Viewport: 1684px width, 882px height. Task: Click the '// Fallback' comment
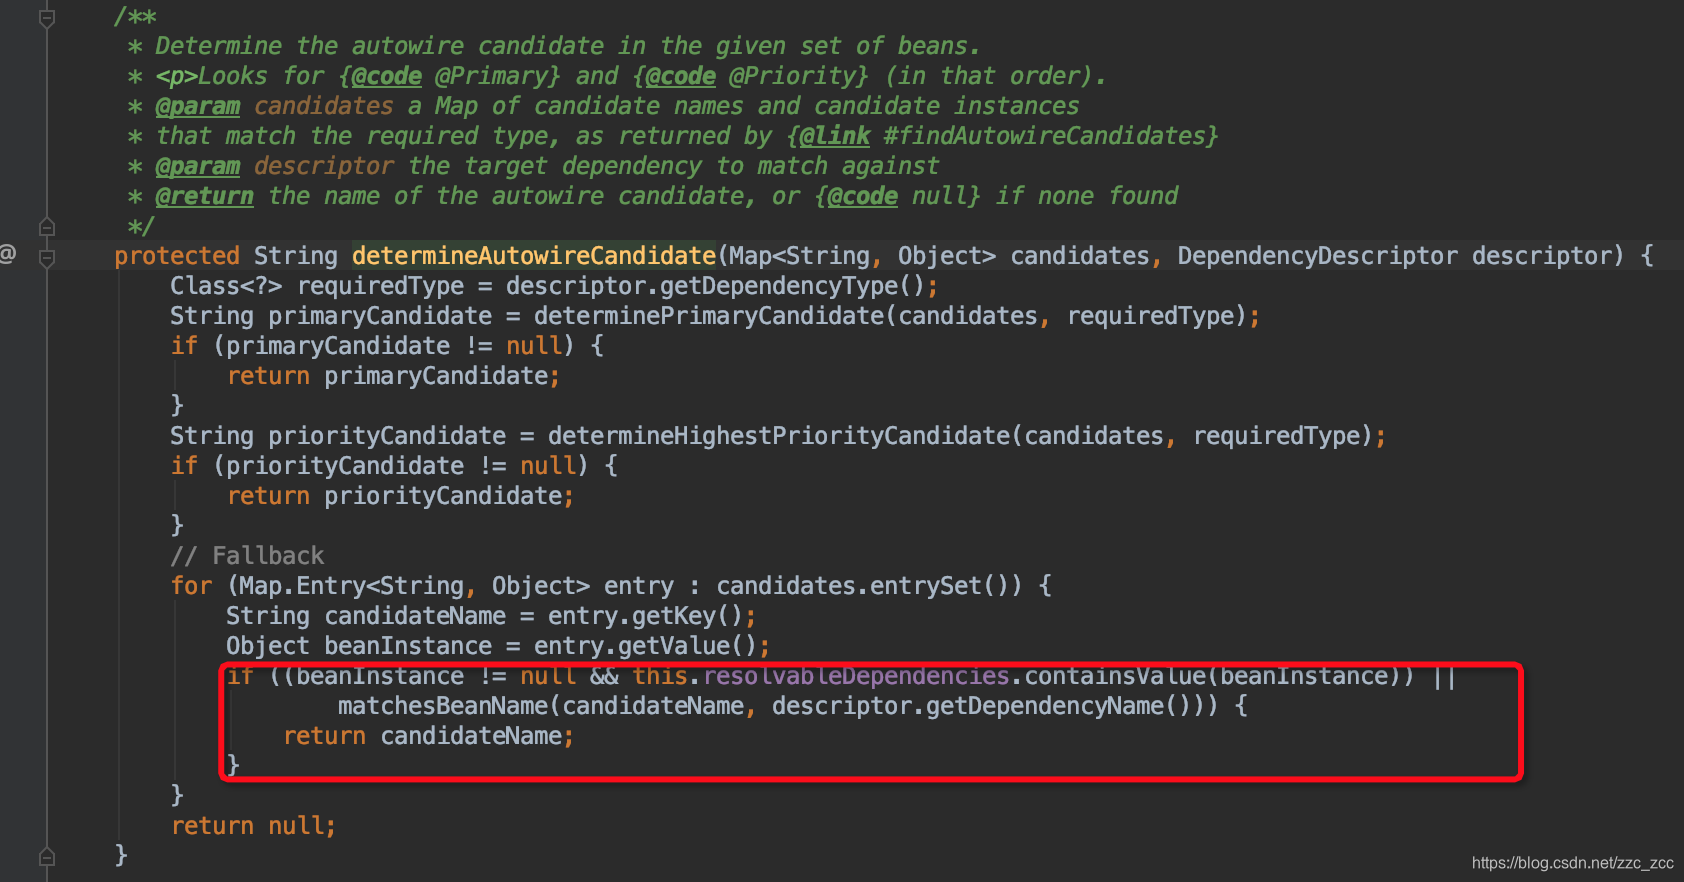point(247,556)
